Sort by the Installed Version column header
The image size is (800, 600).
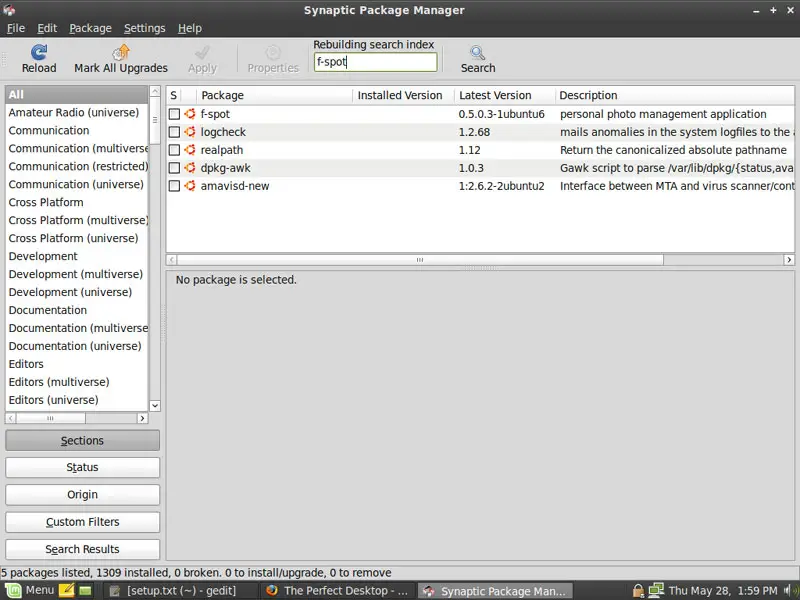pyautogui.click(x=403, y=95)
